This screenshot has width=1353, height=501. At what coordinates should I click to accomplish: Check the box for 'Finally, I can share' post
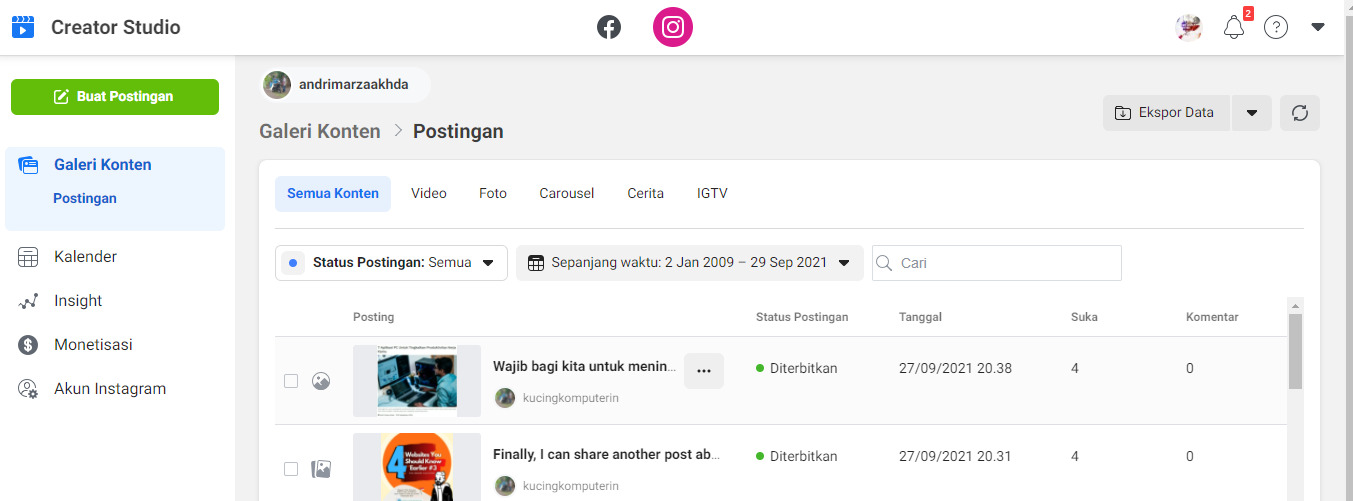pos(291,469)
